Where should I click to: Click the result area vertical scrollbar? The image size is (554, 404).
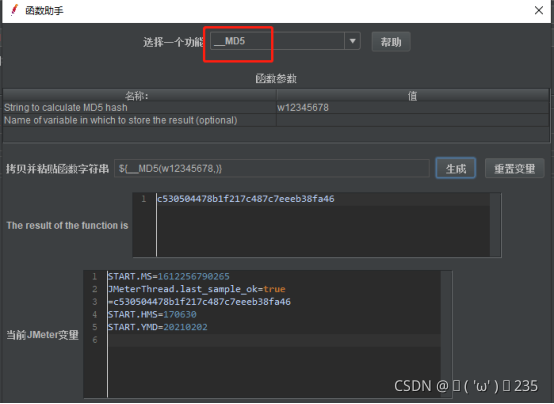495,225
